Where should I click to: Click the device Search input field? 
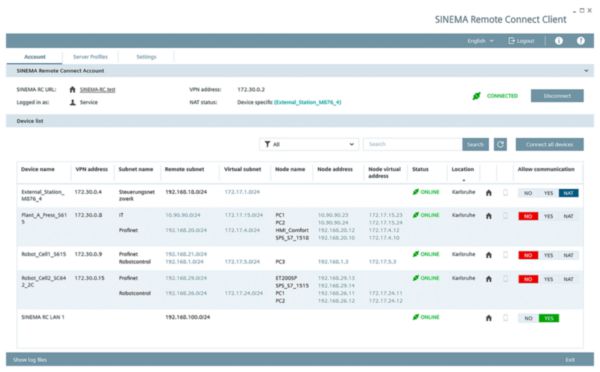point(412,144)
